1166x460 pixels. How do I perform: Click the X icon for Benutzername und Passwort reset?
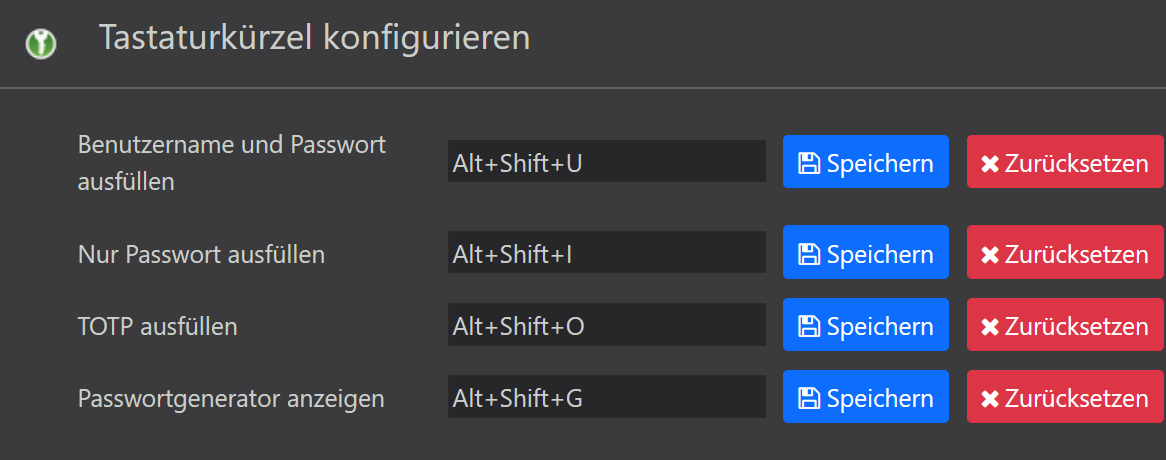[990, 164]
